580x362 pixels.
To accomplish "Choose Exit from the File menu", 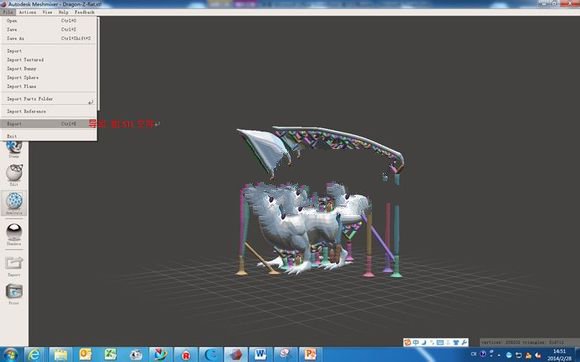I will pos(48,136).
